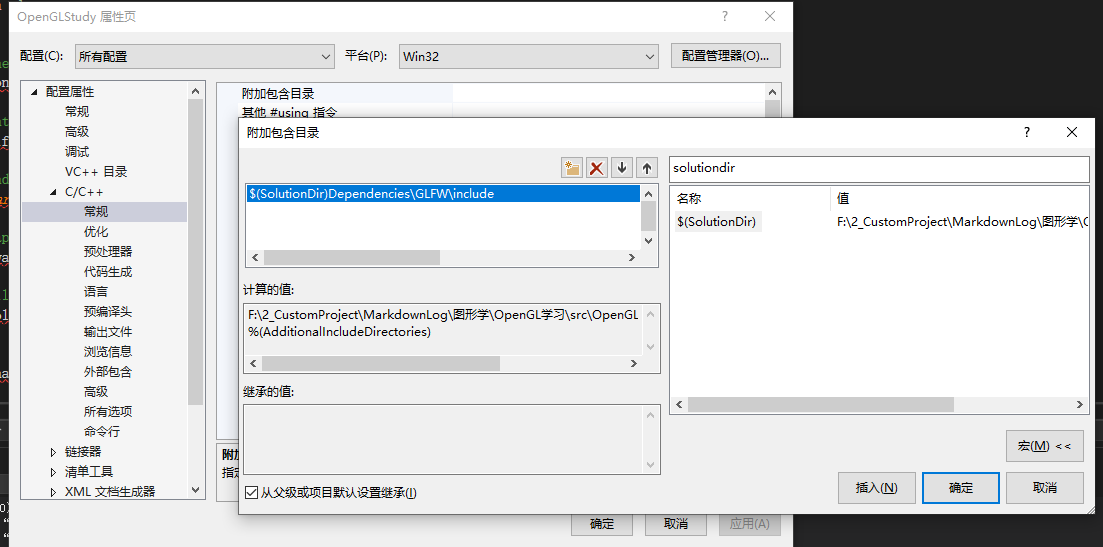Image resolution: width=1103 pixels, height=547 pixels.
Task: Open the 配置 dropdown showing 所有配置
Action: point(204,57)
